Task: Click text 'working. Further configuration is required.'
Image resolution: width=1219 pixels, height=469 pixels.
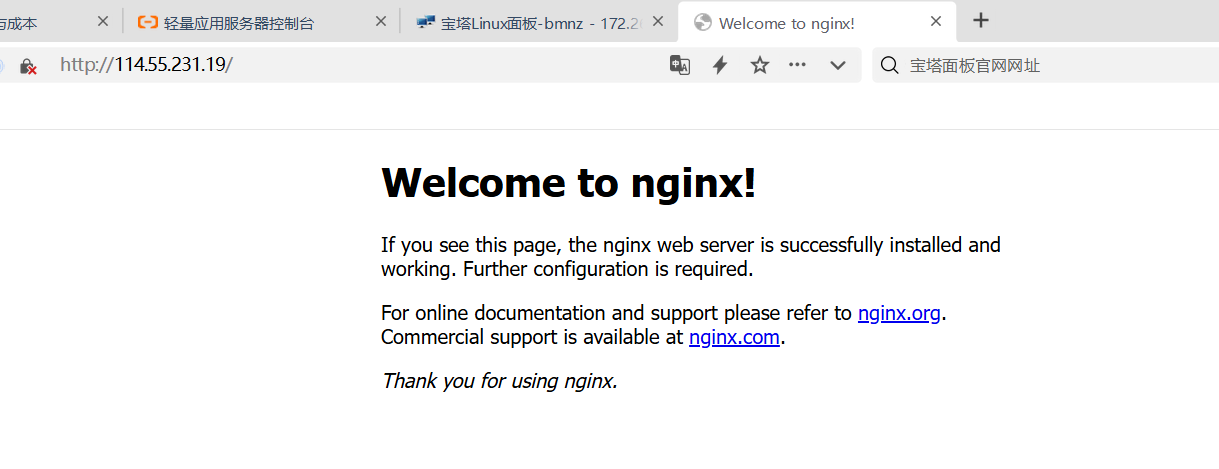Action: (x=567, y=269)
